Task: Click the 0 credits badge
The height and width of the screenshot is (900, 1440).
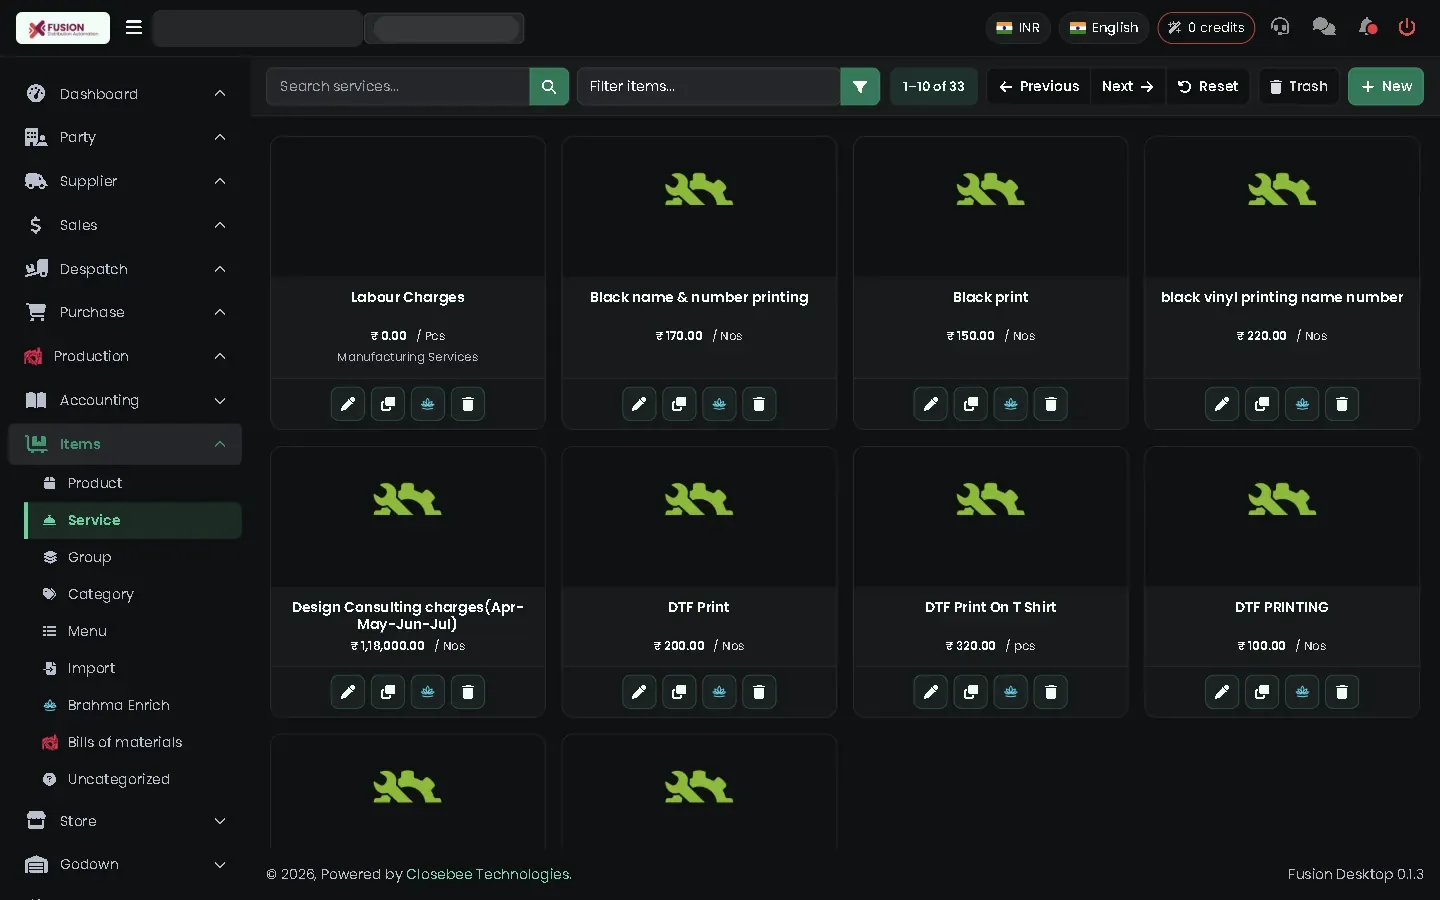Action: 1206,28
